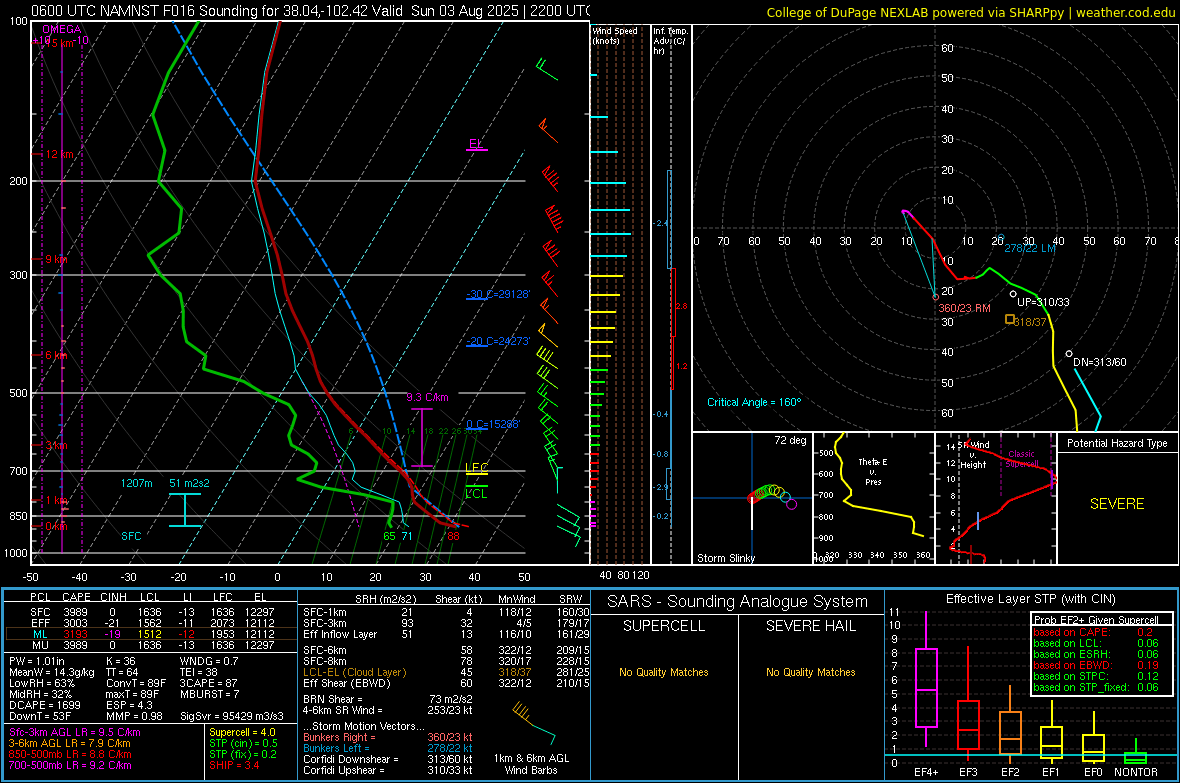
Task: Click the 1km & 6km AGL wind barb graphic
Action: point(532,723)
